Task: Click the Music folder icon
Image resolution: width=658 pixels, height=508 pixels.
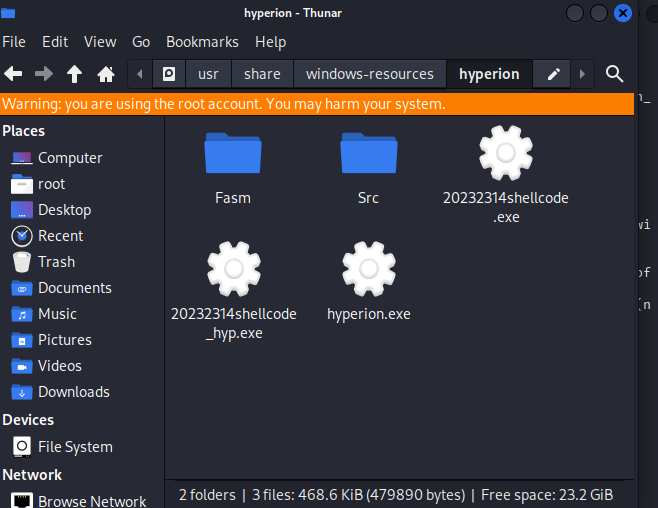Action: point(22,314)
